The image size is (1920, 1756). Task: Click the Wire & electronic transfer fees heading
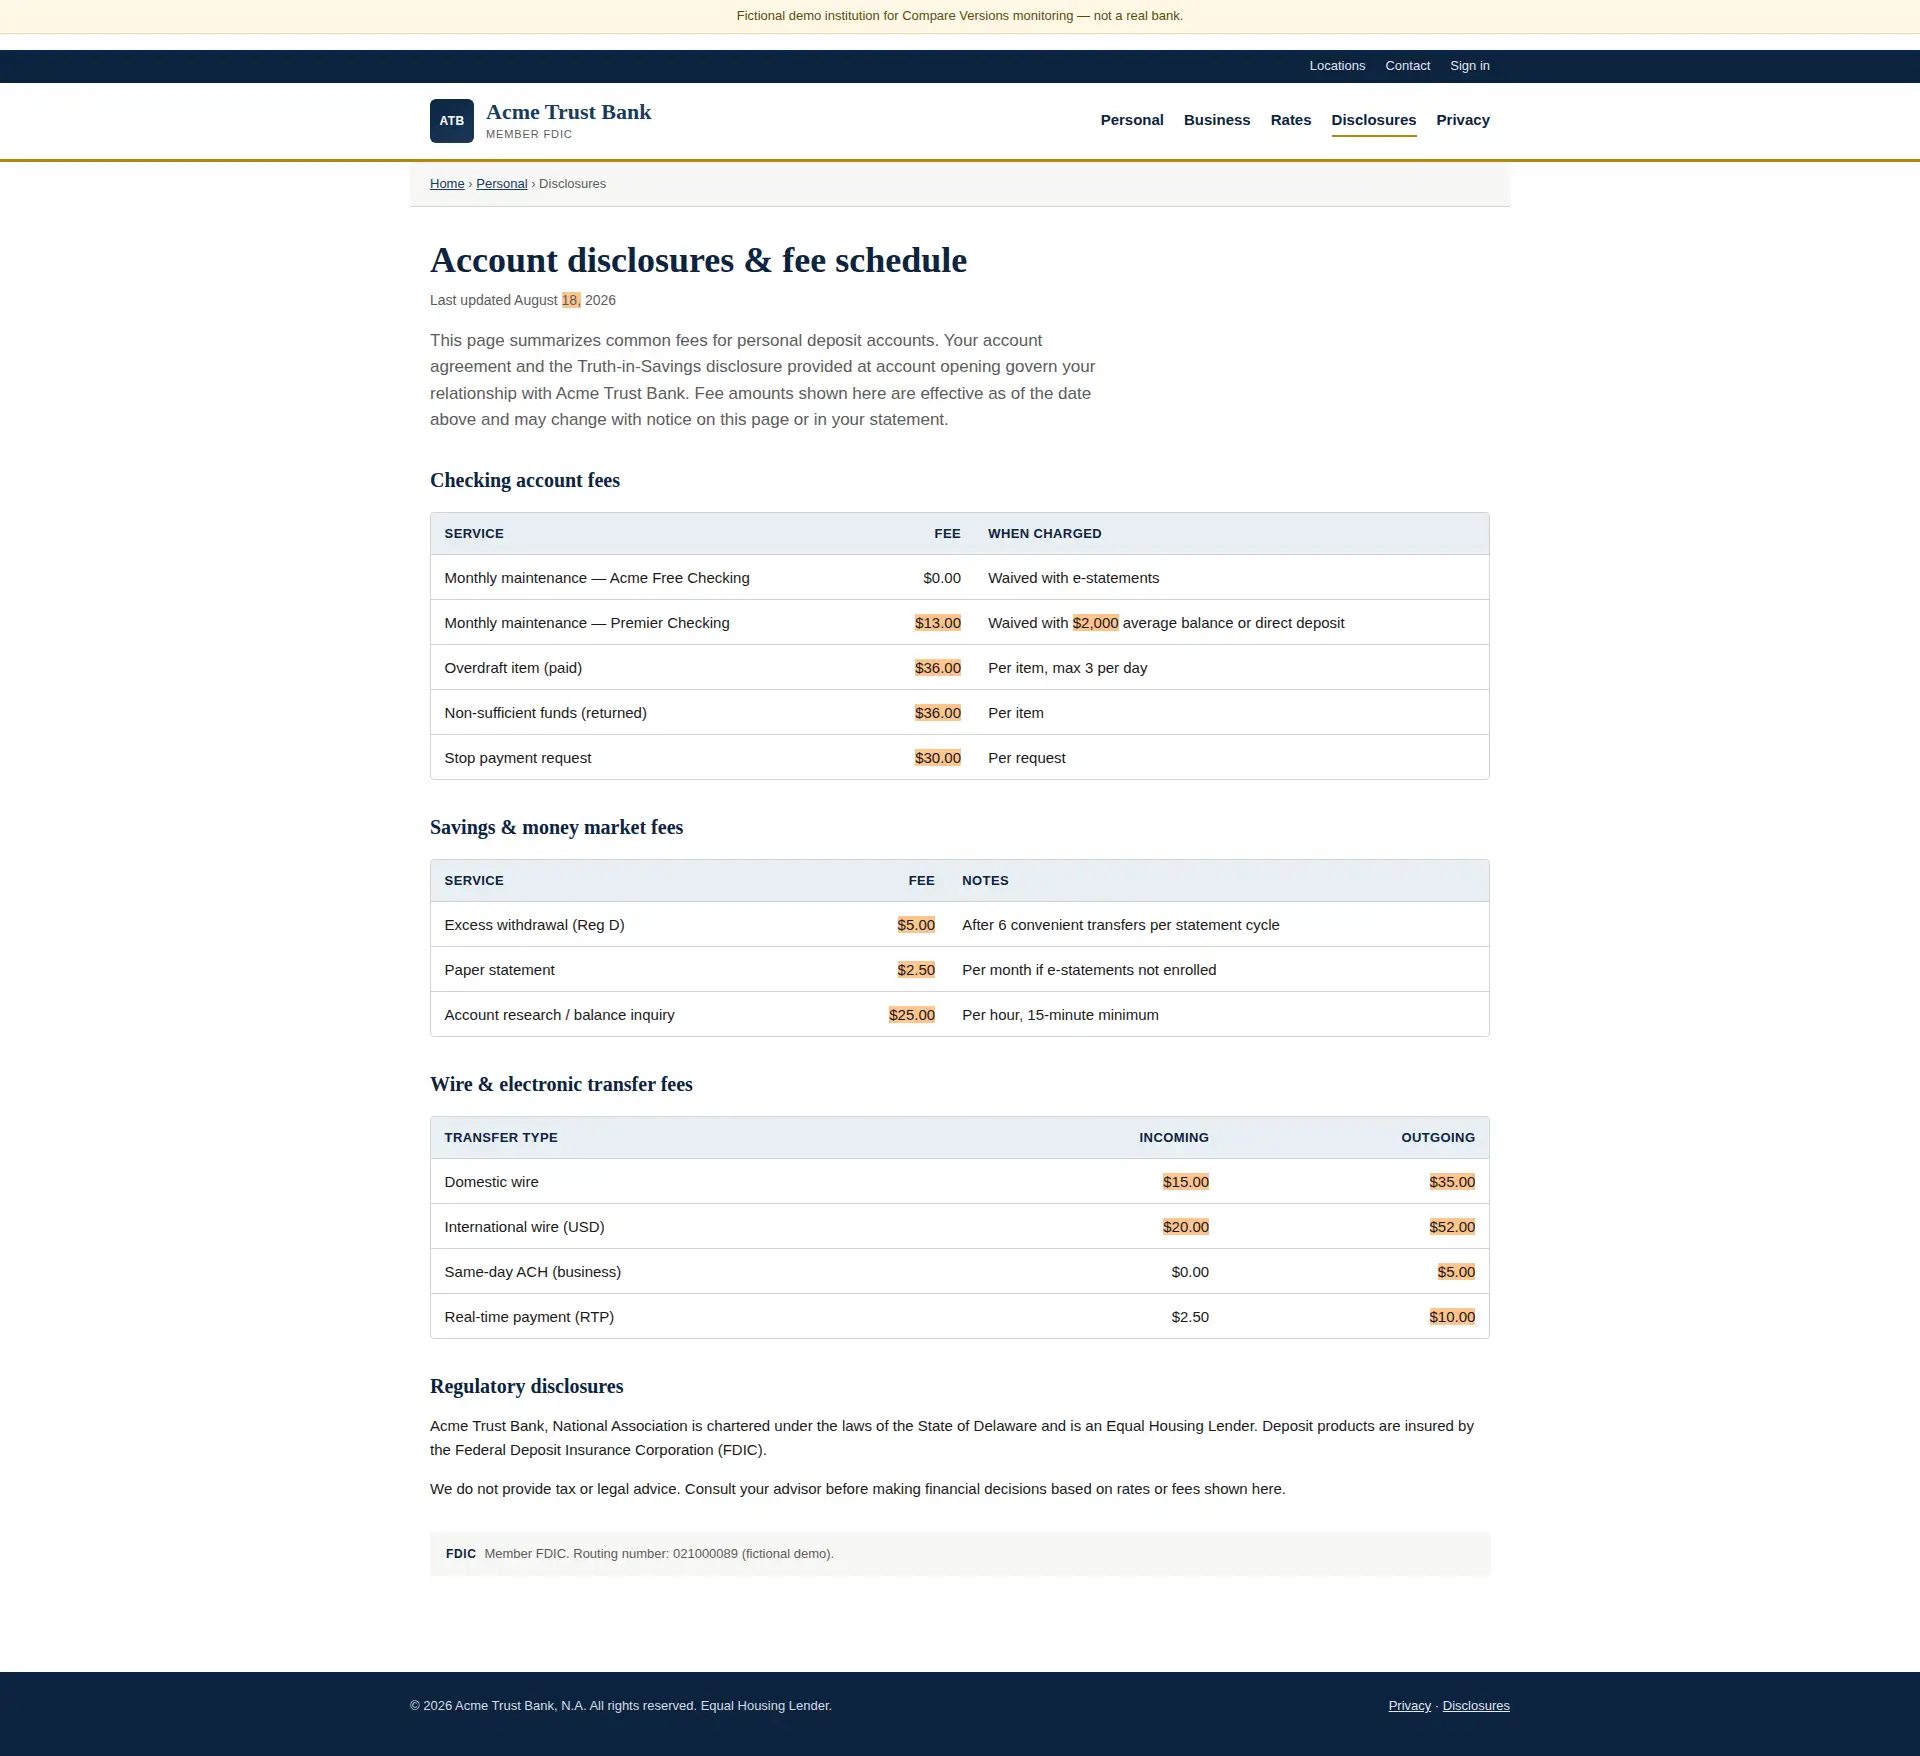561,1084
